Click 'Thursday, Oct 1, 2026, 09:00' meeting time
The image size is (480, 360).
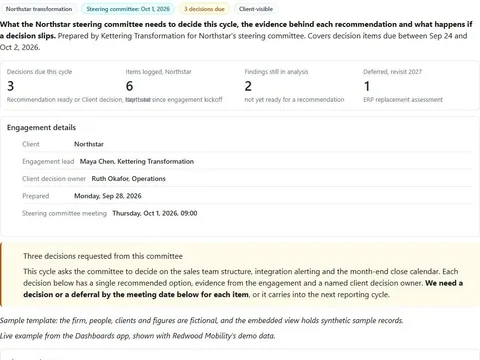tap(155, 213)
